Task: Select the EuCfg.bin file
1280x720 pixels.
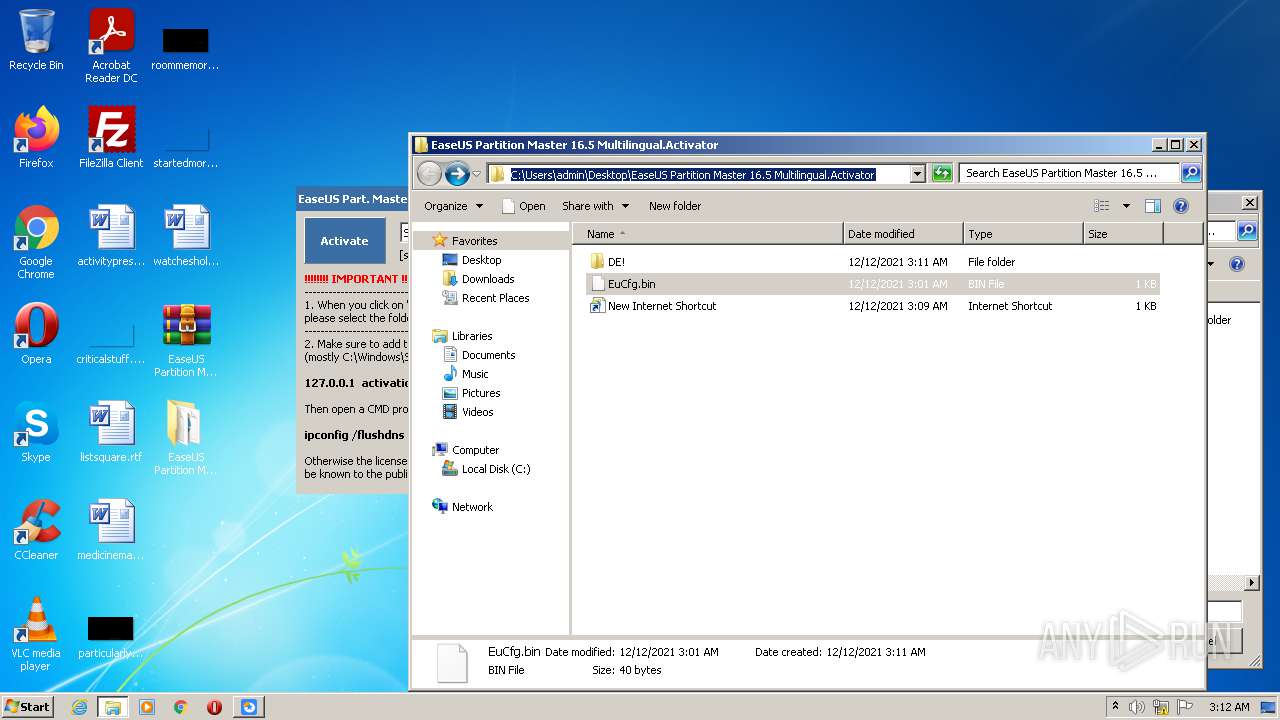Action: point(872,284)
